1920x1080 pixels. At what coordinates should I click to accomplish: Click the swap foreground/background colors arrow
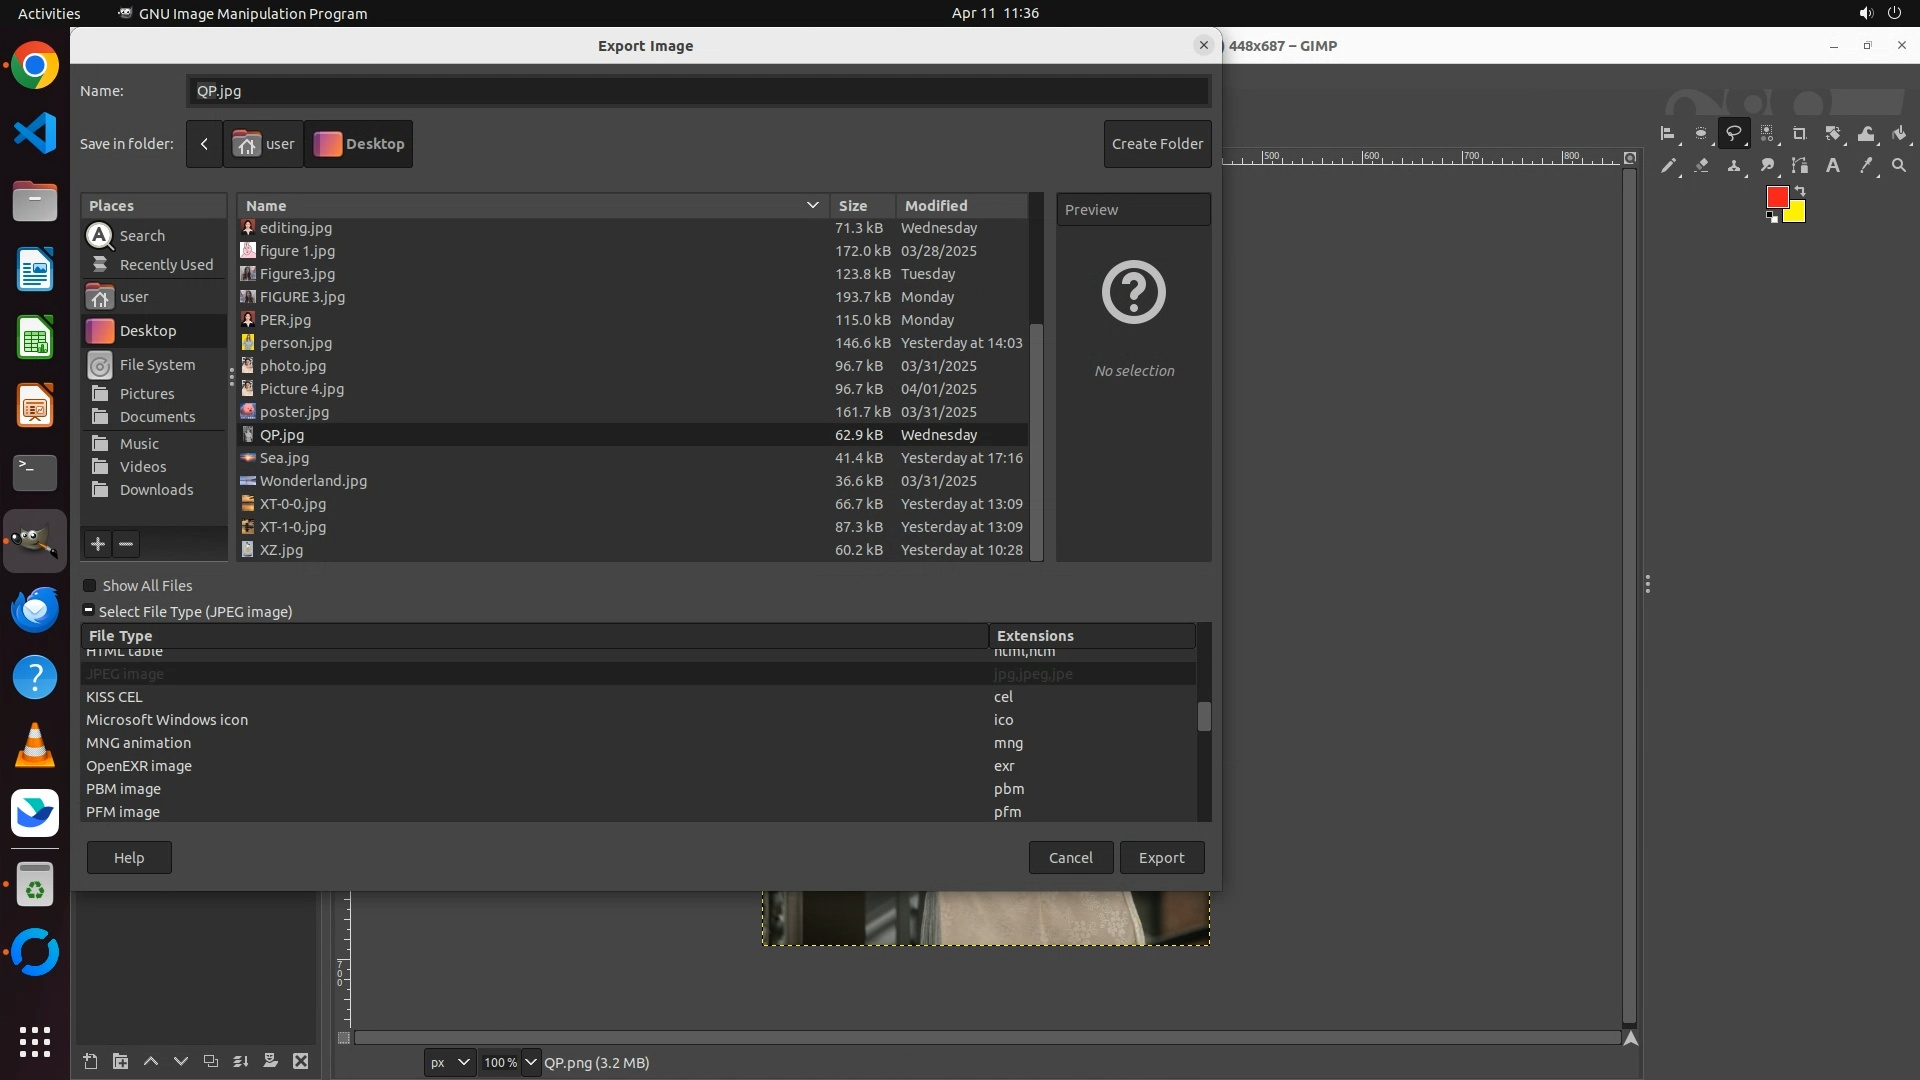(1800, 191)
